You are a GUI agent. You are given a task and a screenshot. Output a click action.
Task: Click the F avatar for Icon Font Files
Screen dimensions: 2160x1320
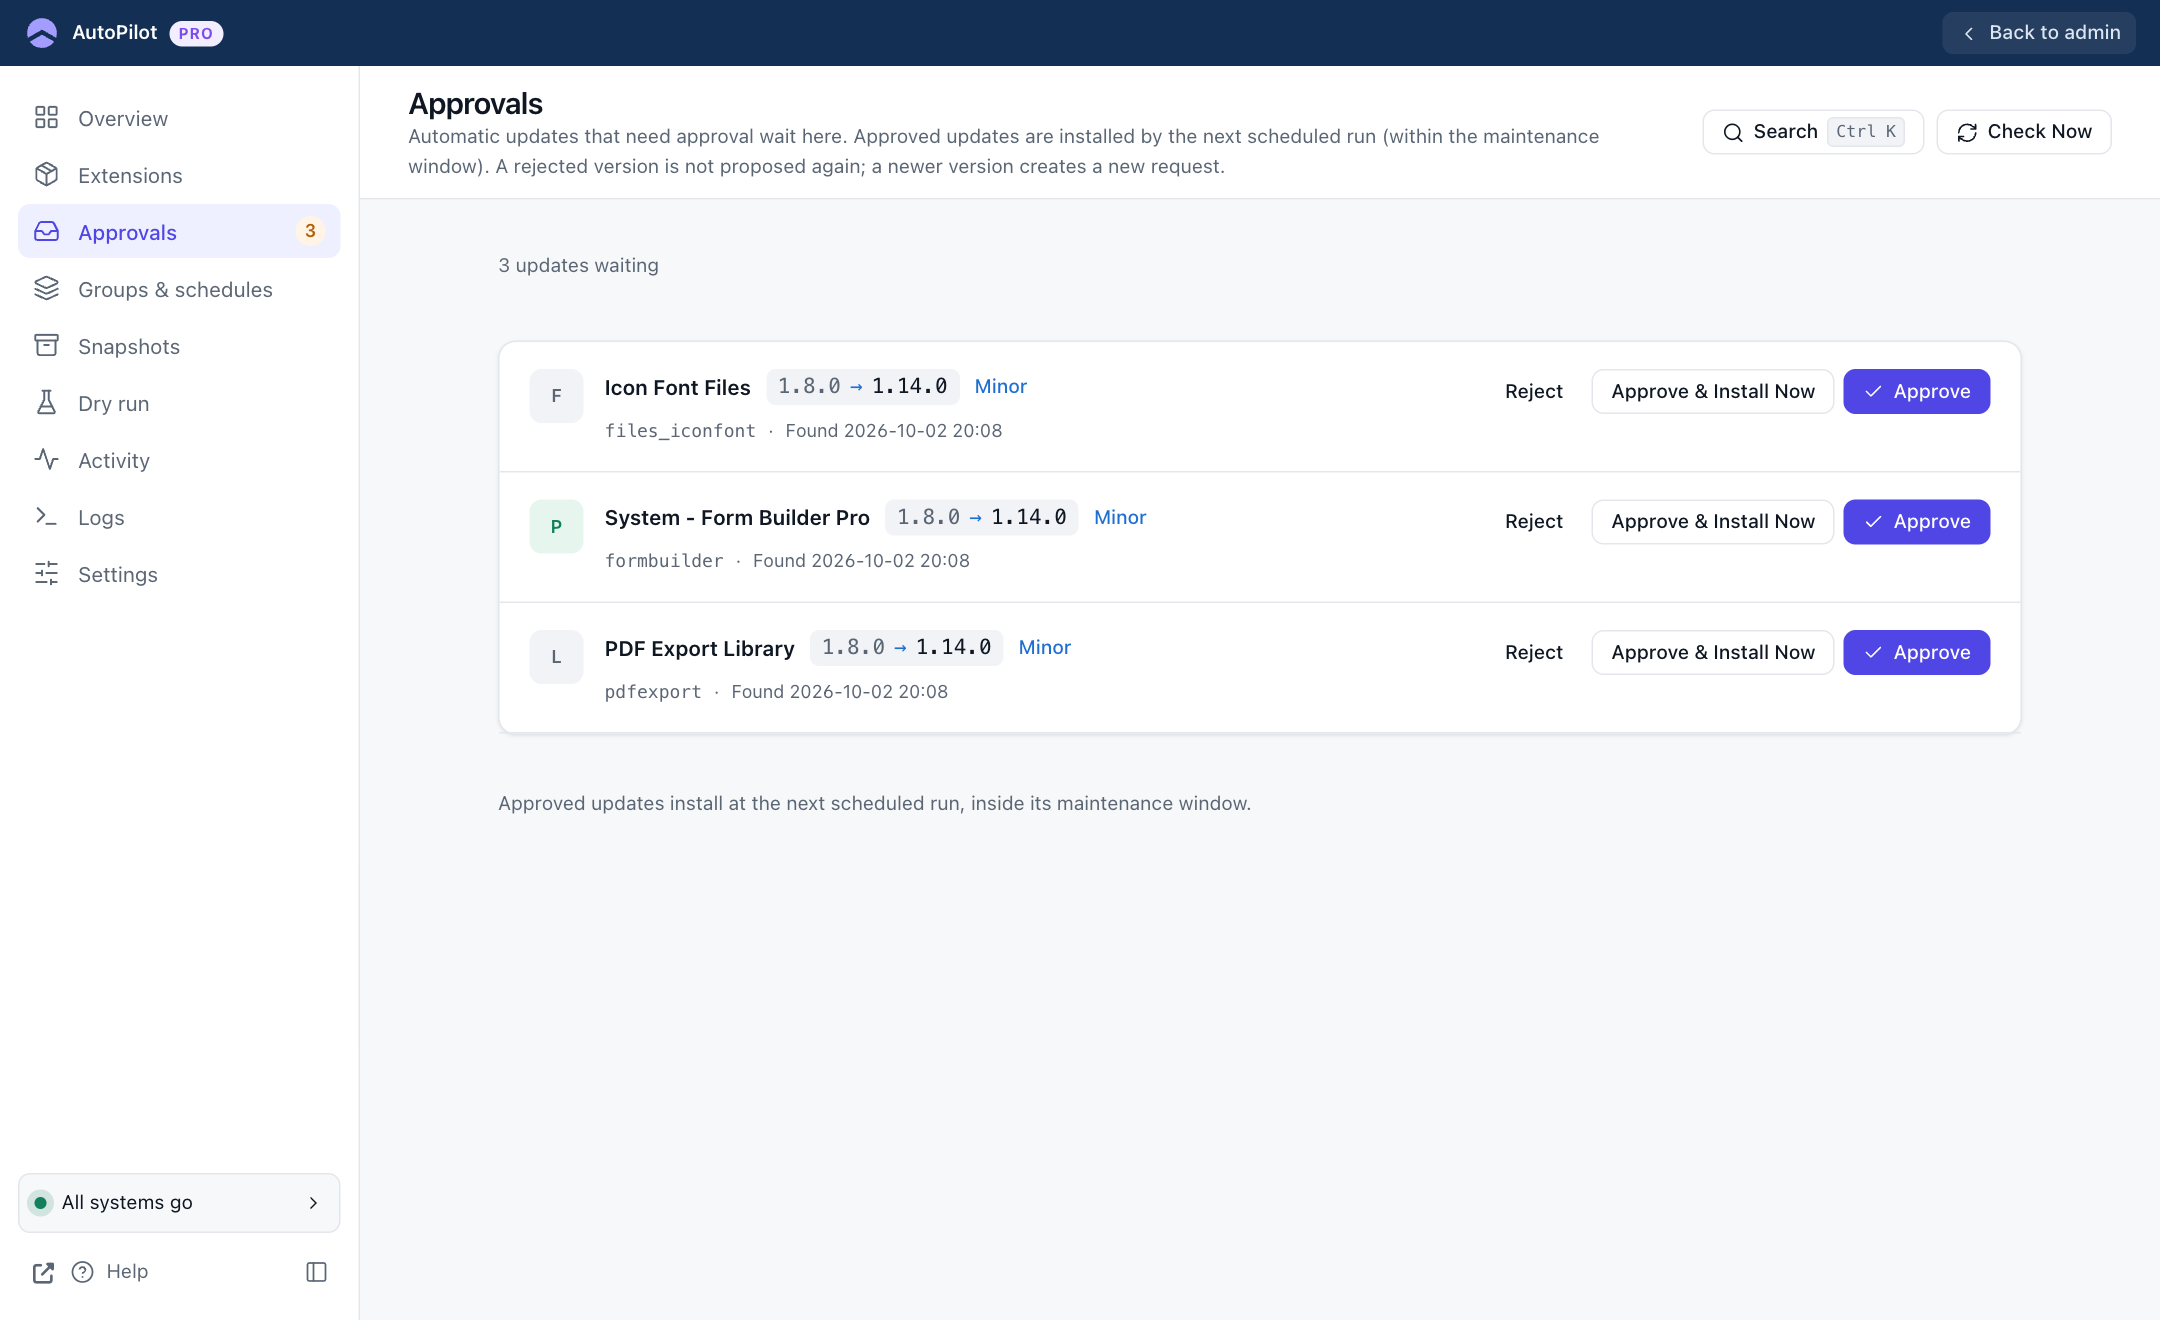click(556, 396)
